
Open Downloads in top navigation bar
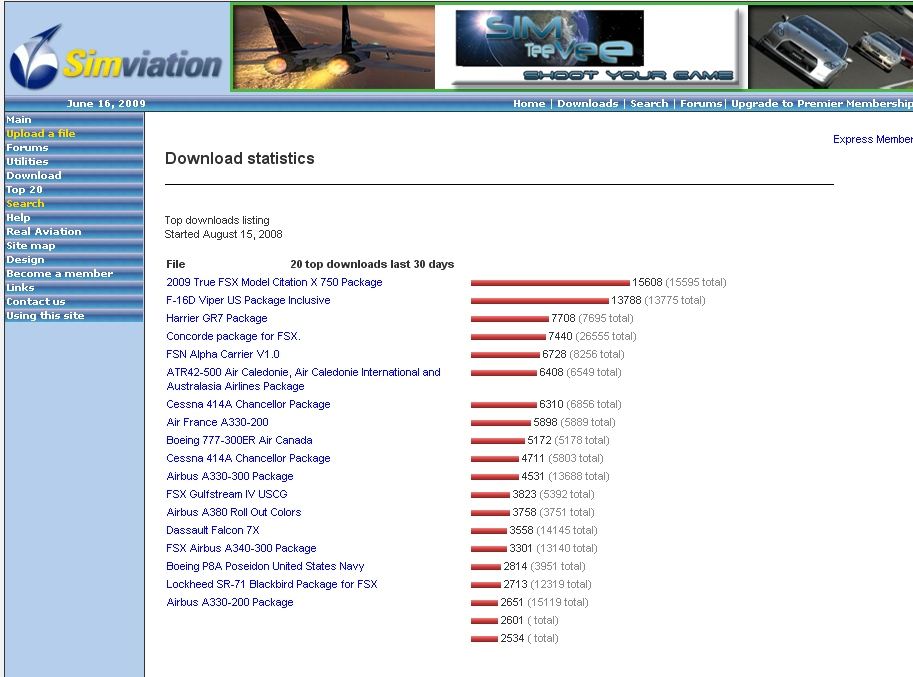(x=587, y=104)
